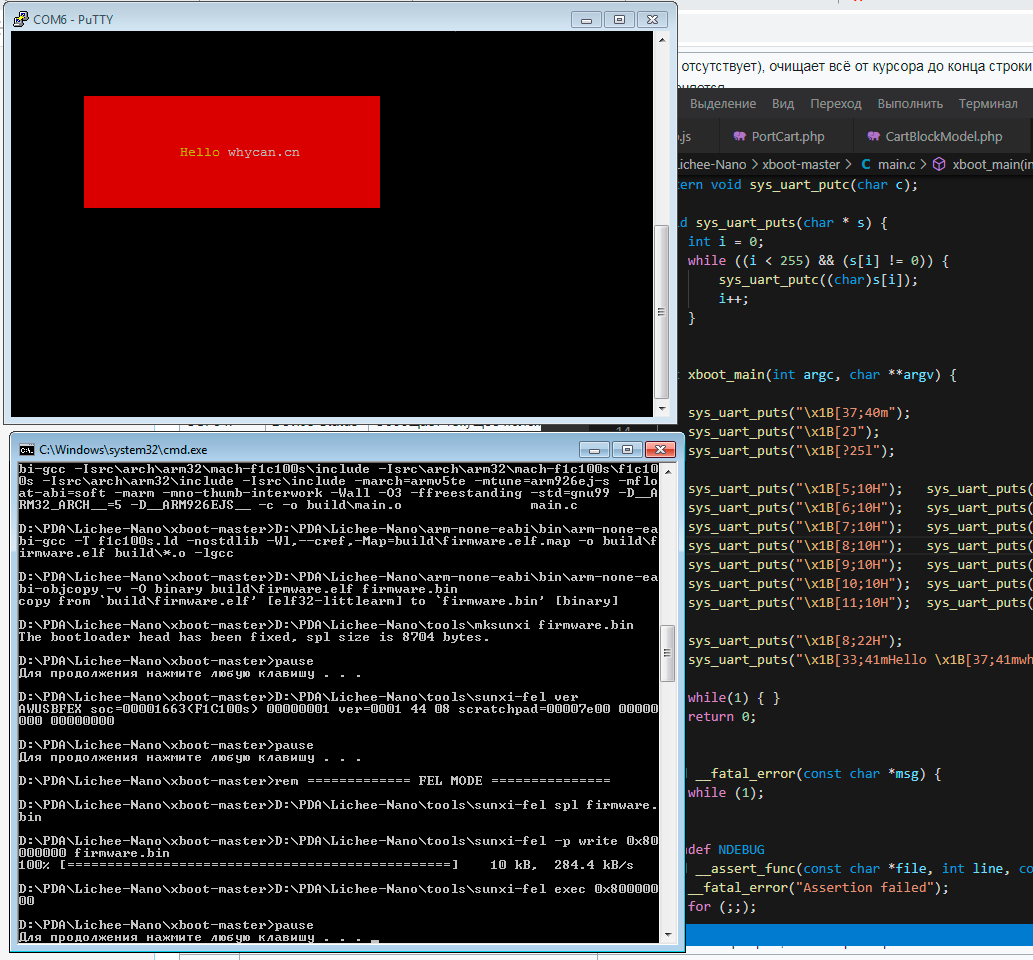1033x960 pixels.
Task: Open the Переход menu in editor
Action: 835,103
